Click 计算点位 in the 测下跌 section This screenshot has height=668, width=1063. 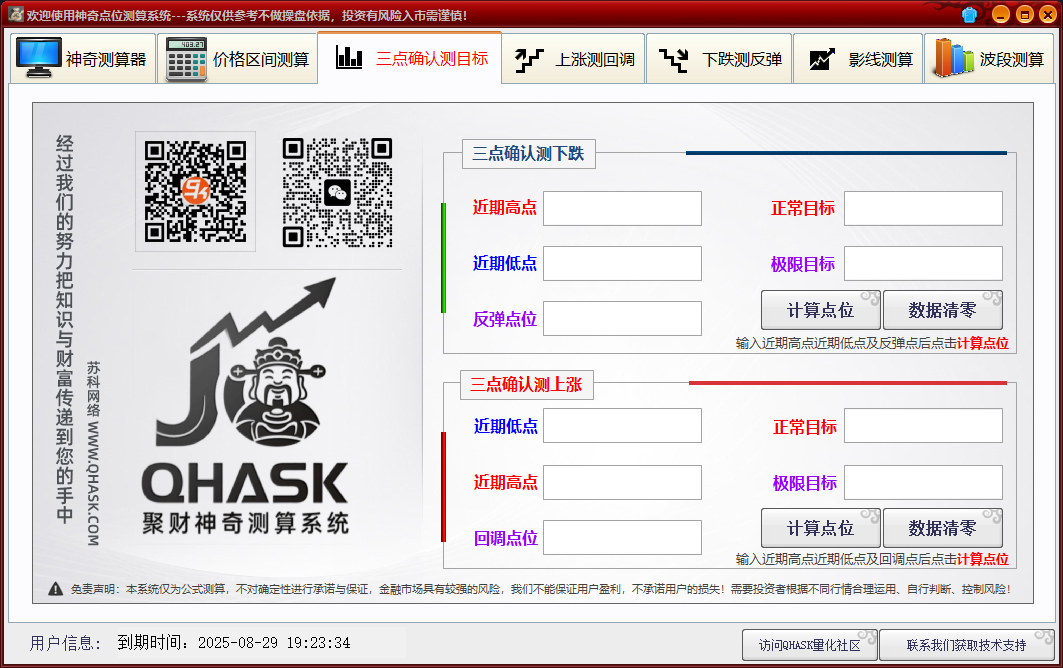[820, 310]
